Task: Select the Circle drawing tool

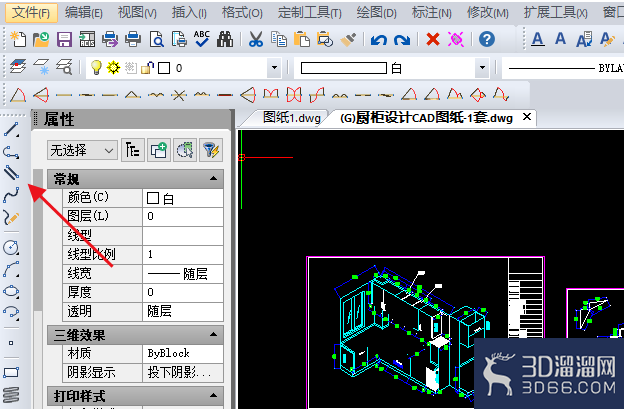Action: tap(11, 247)
